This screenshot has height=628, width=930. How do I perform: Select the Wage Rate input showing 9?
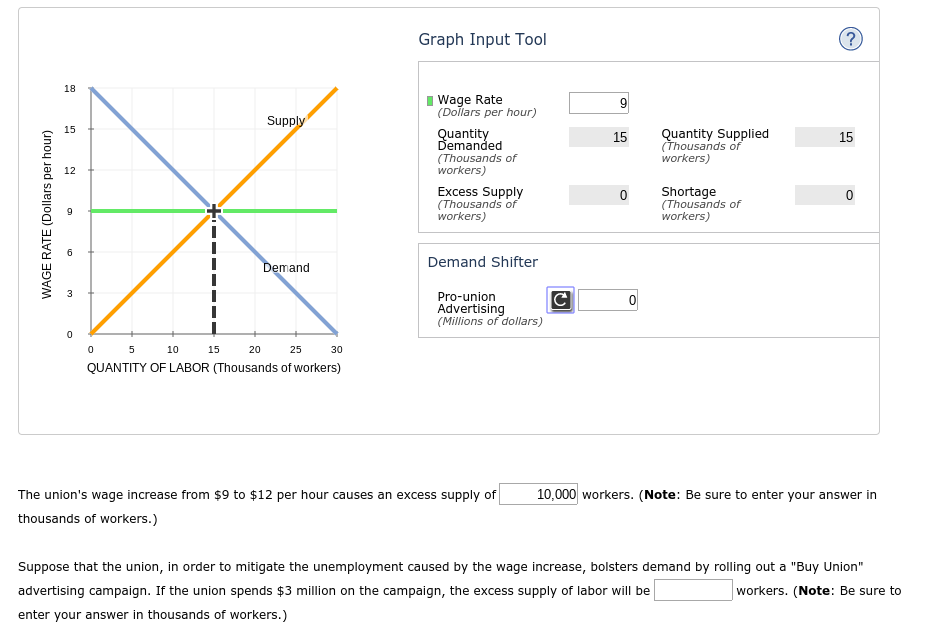pyautogui.click(x=597, y=102)
